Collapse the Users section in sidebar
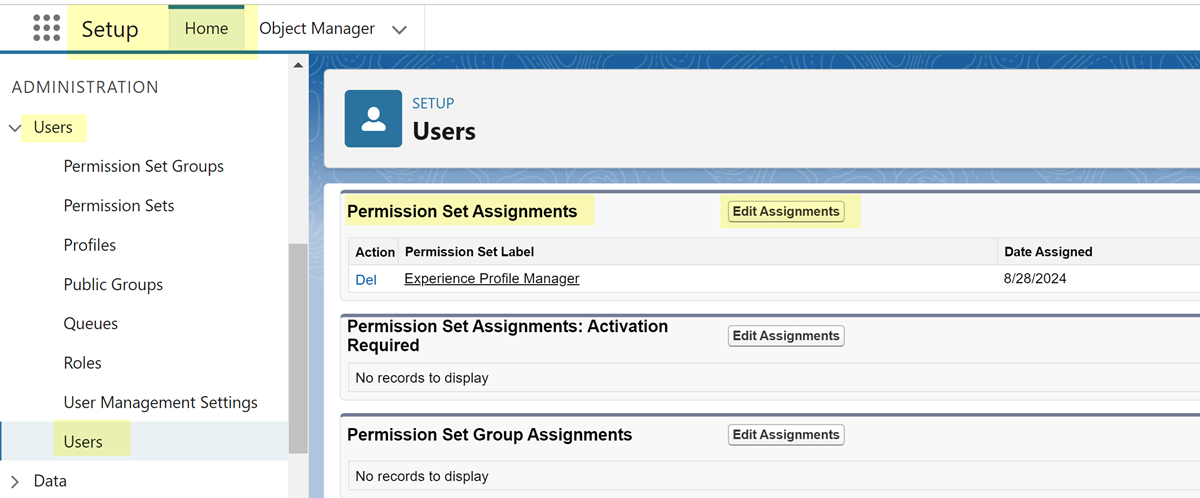This screenshot has height=498, width=1200. [15, 128]
